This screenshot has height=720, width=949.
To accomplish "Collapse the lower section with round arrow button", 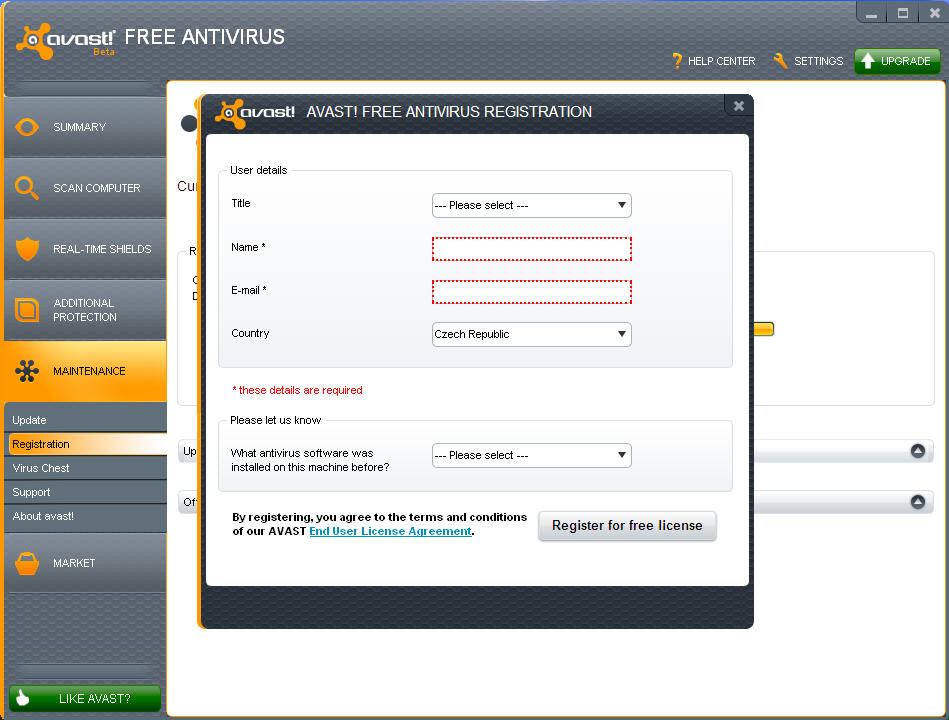I will [918, 502].
